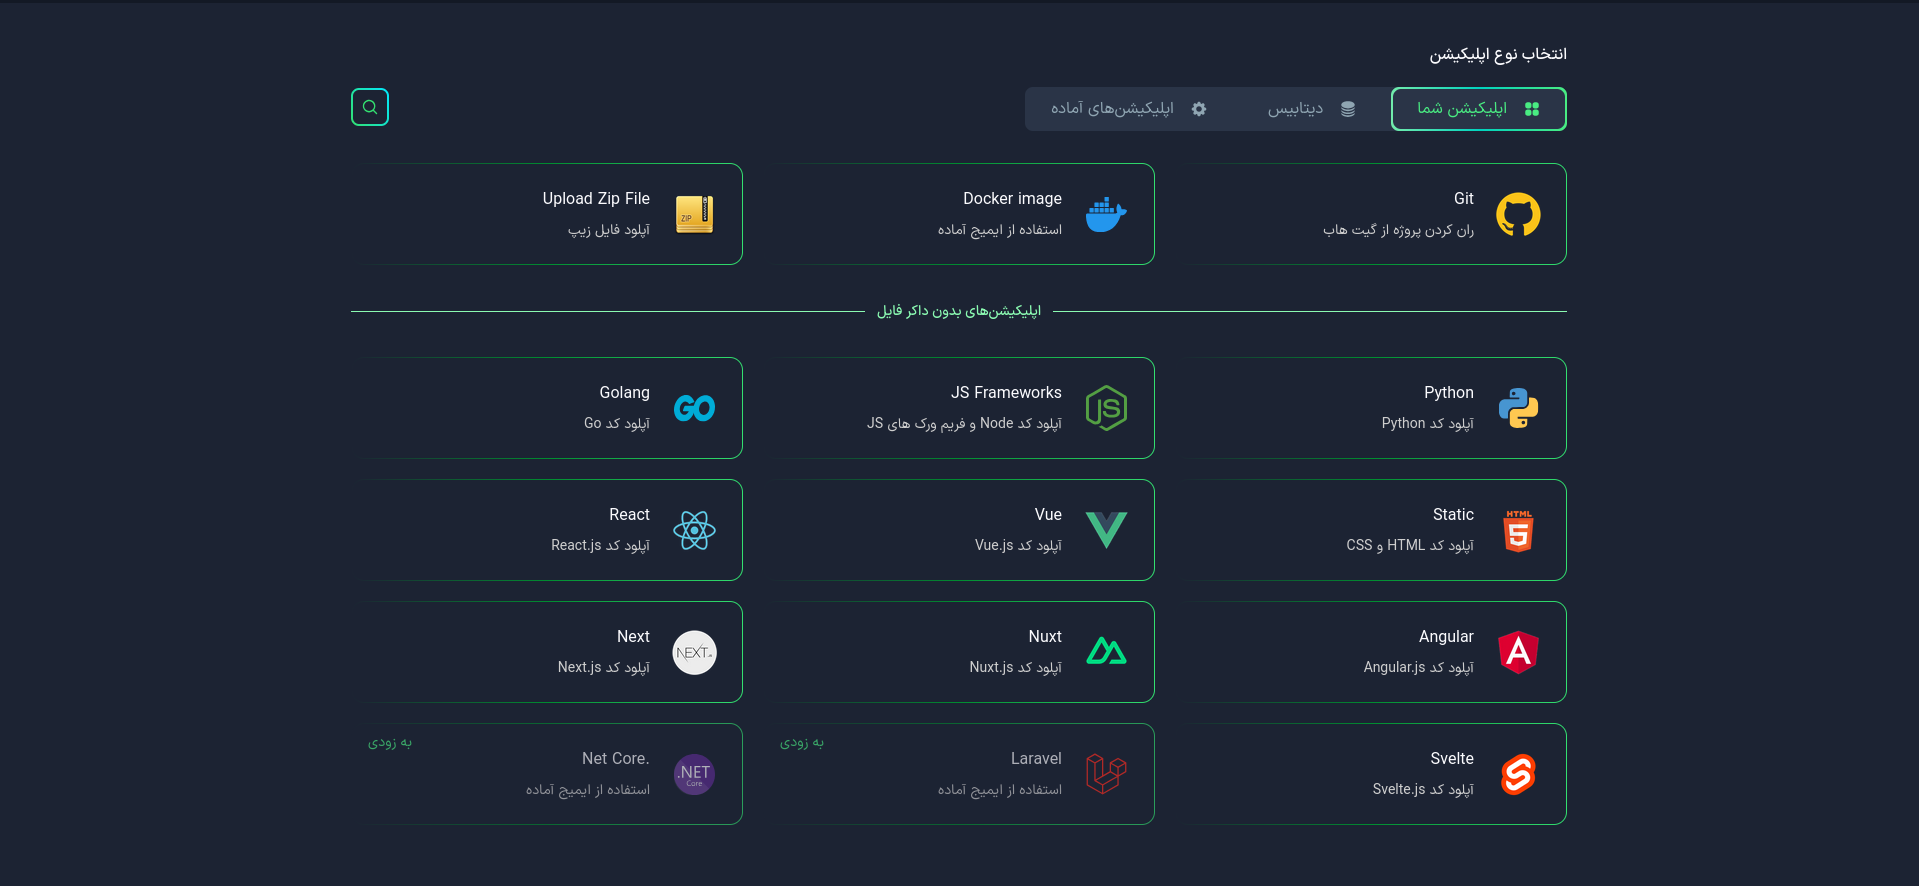Click the 'به زودی' badge on Laravel
1919x886 pixels.
tap(802, 742)
